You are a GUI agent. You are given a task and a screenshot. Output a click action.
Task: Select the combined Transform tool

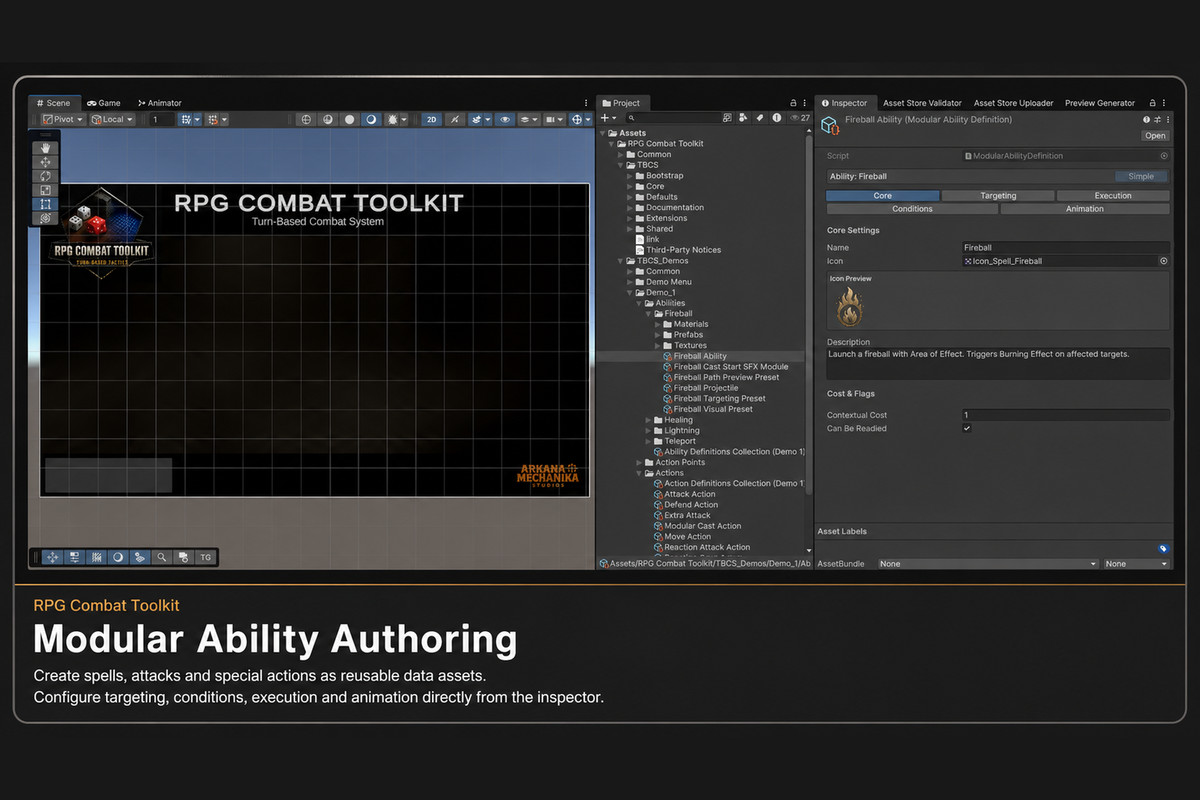tap(45, 218)
